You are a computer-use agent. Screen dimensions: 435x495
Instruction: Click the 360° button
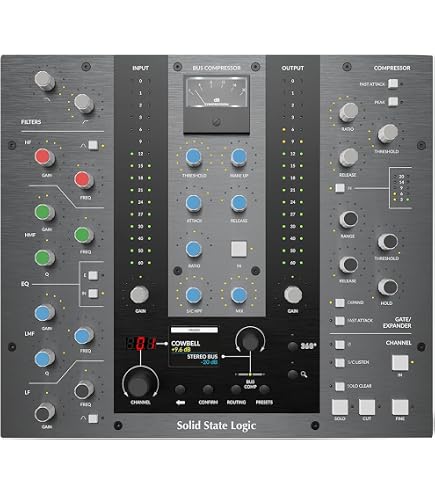(x=293, y=346)
